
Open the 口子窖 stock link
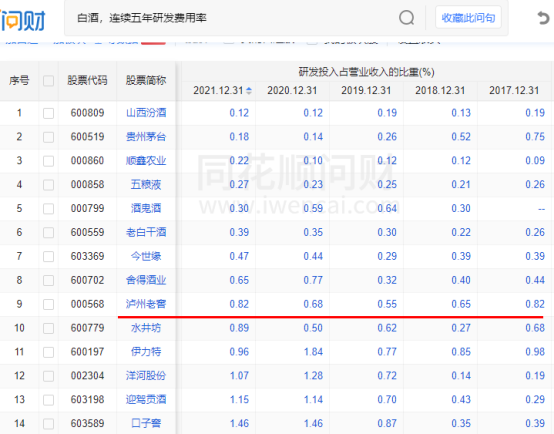[x=146, y=423]
